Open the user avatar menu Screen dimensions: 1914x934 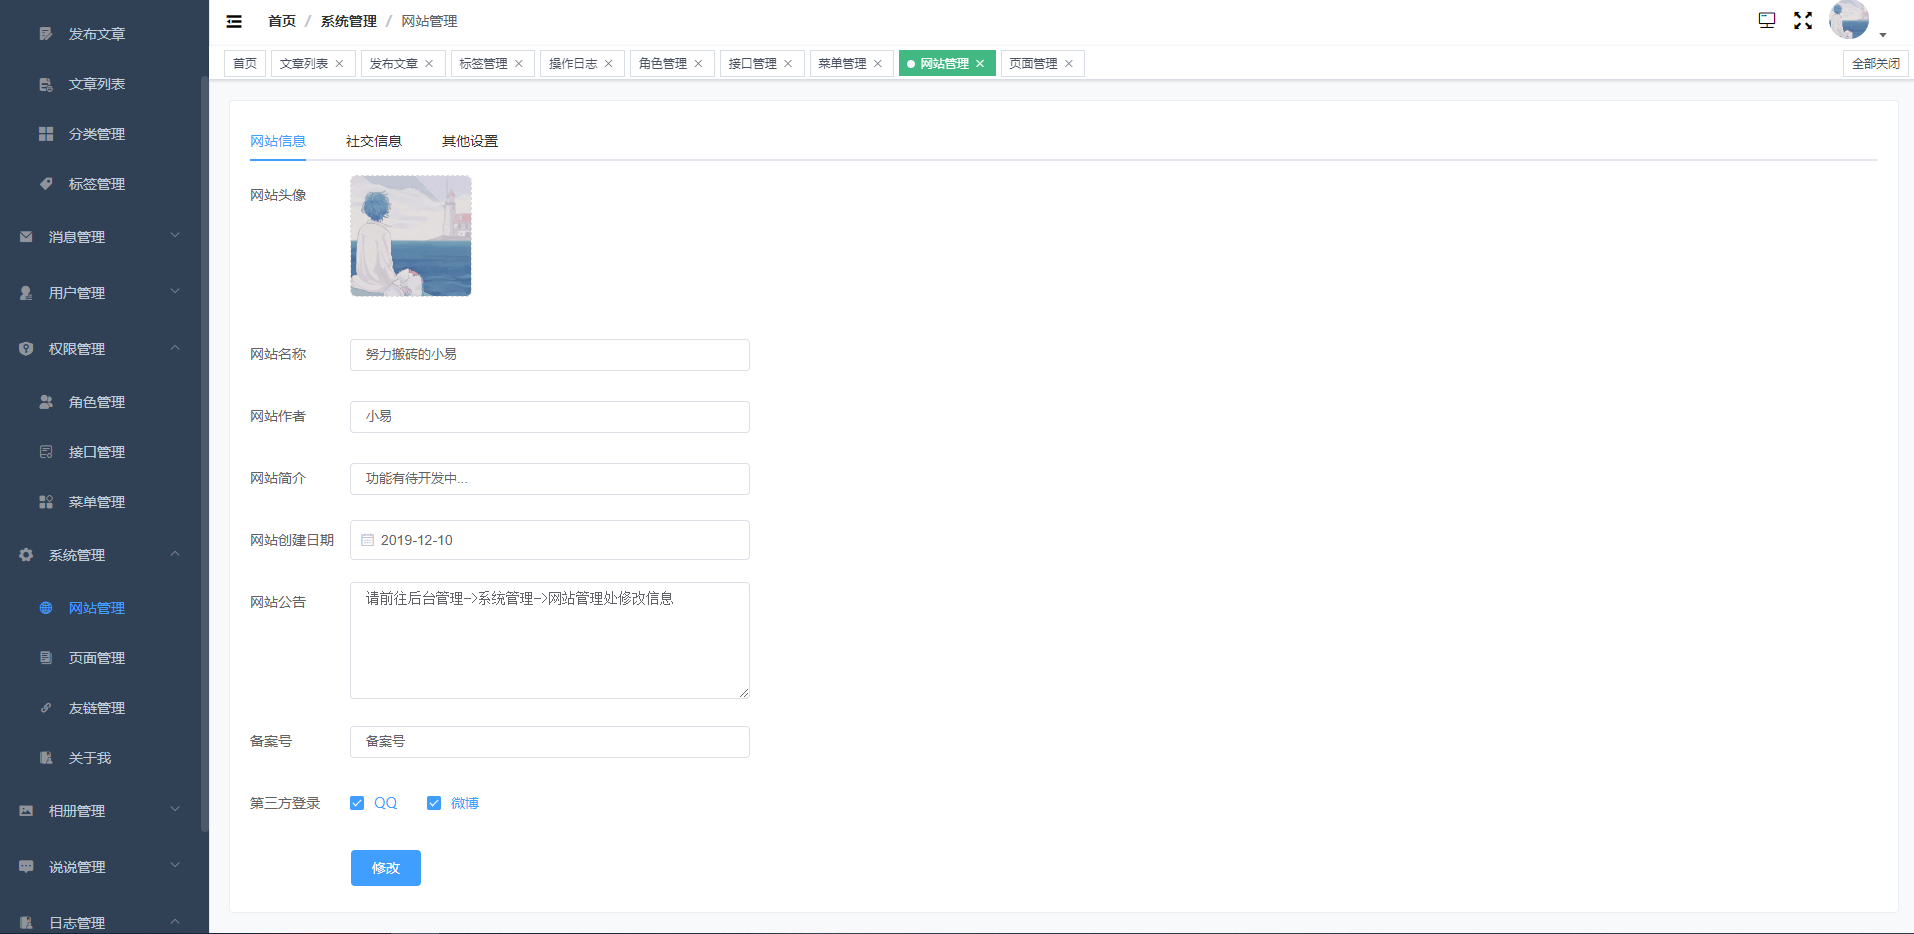pyautogui.click(x=1851, y=20)
